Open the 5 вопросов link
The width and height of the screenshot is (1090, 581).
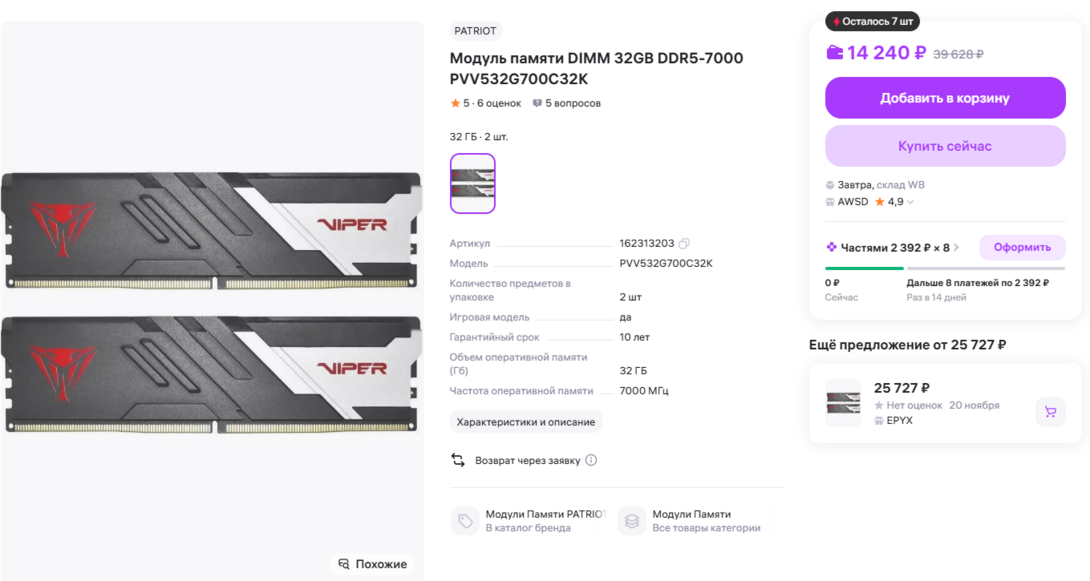572,103
